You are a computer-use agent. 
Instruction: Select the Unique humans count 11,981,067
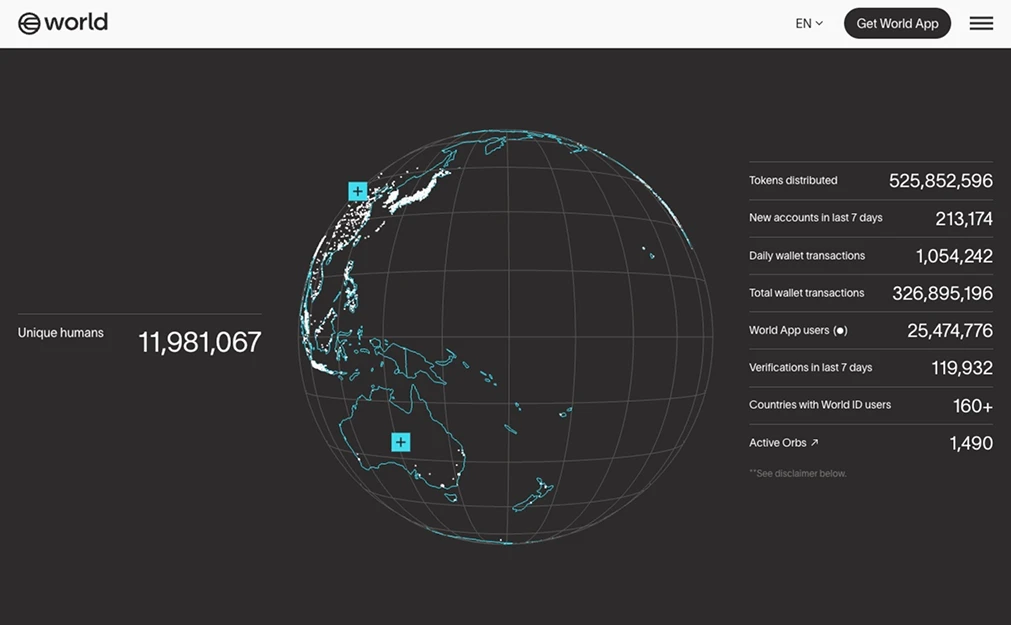200,342
